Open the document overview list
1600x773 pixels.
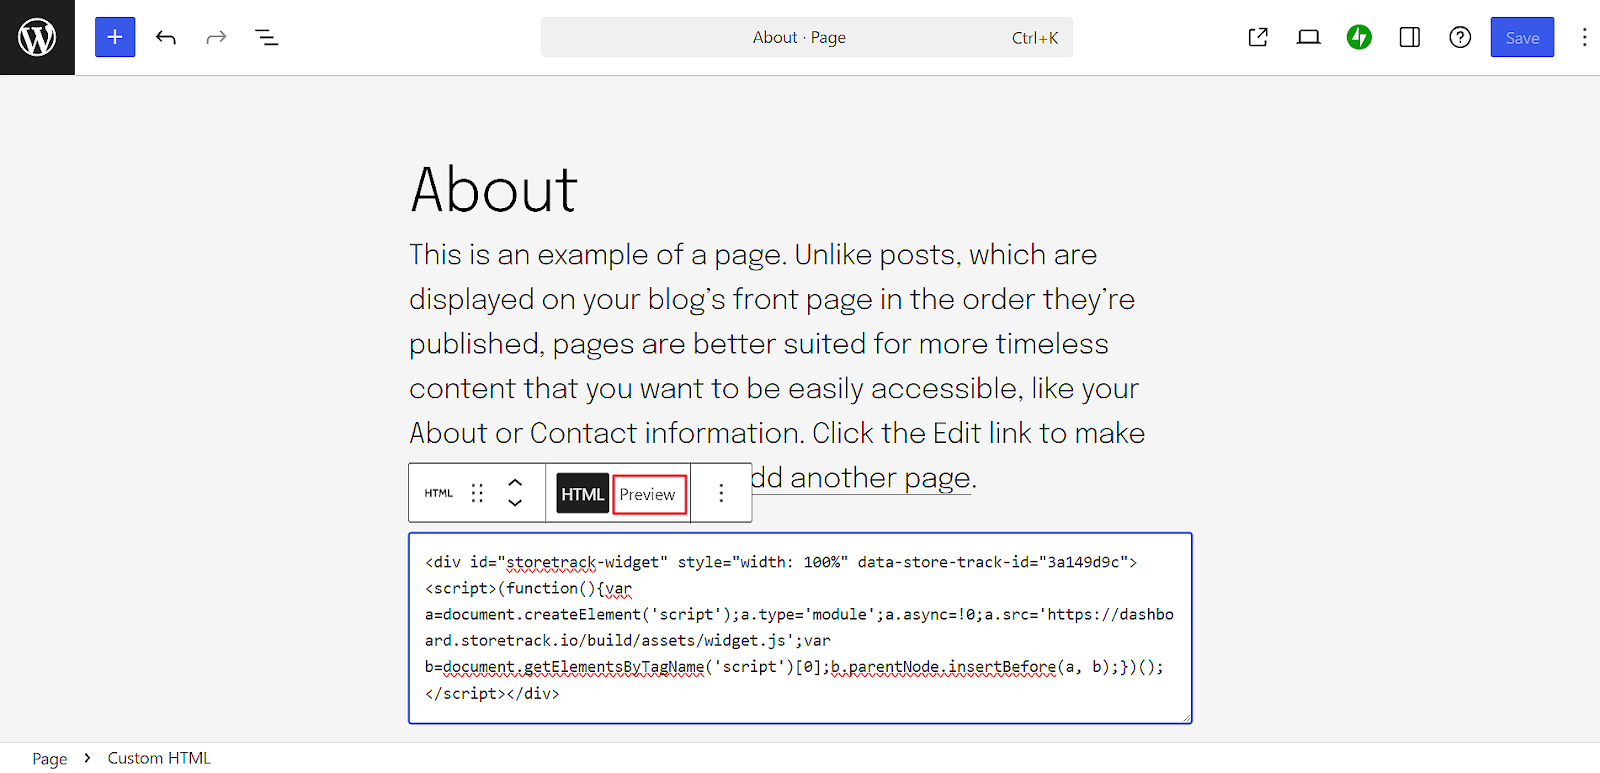266,37
